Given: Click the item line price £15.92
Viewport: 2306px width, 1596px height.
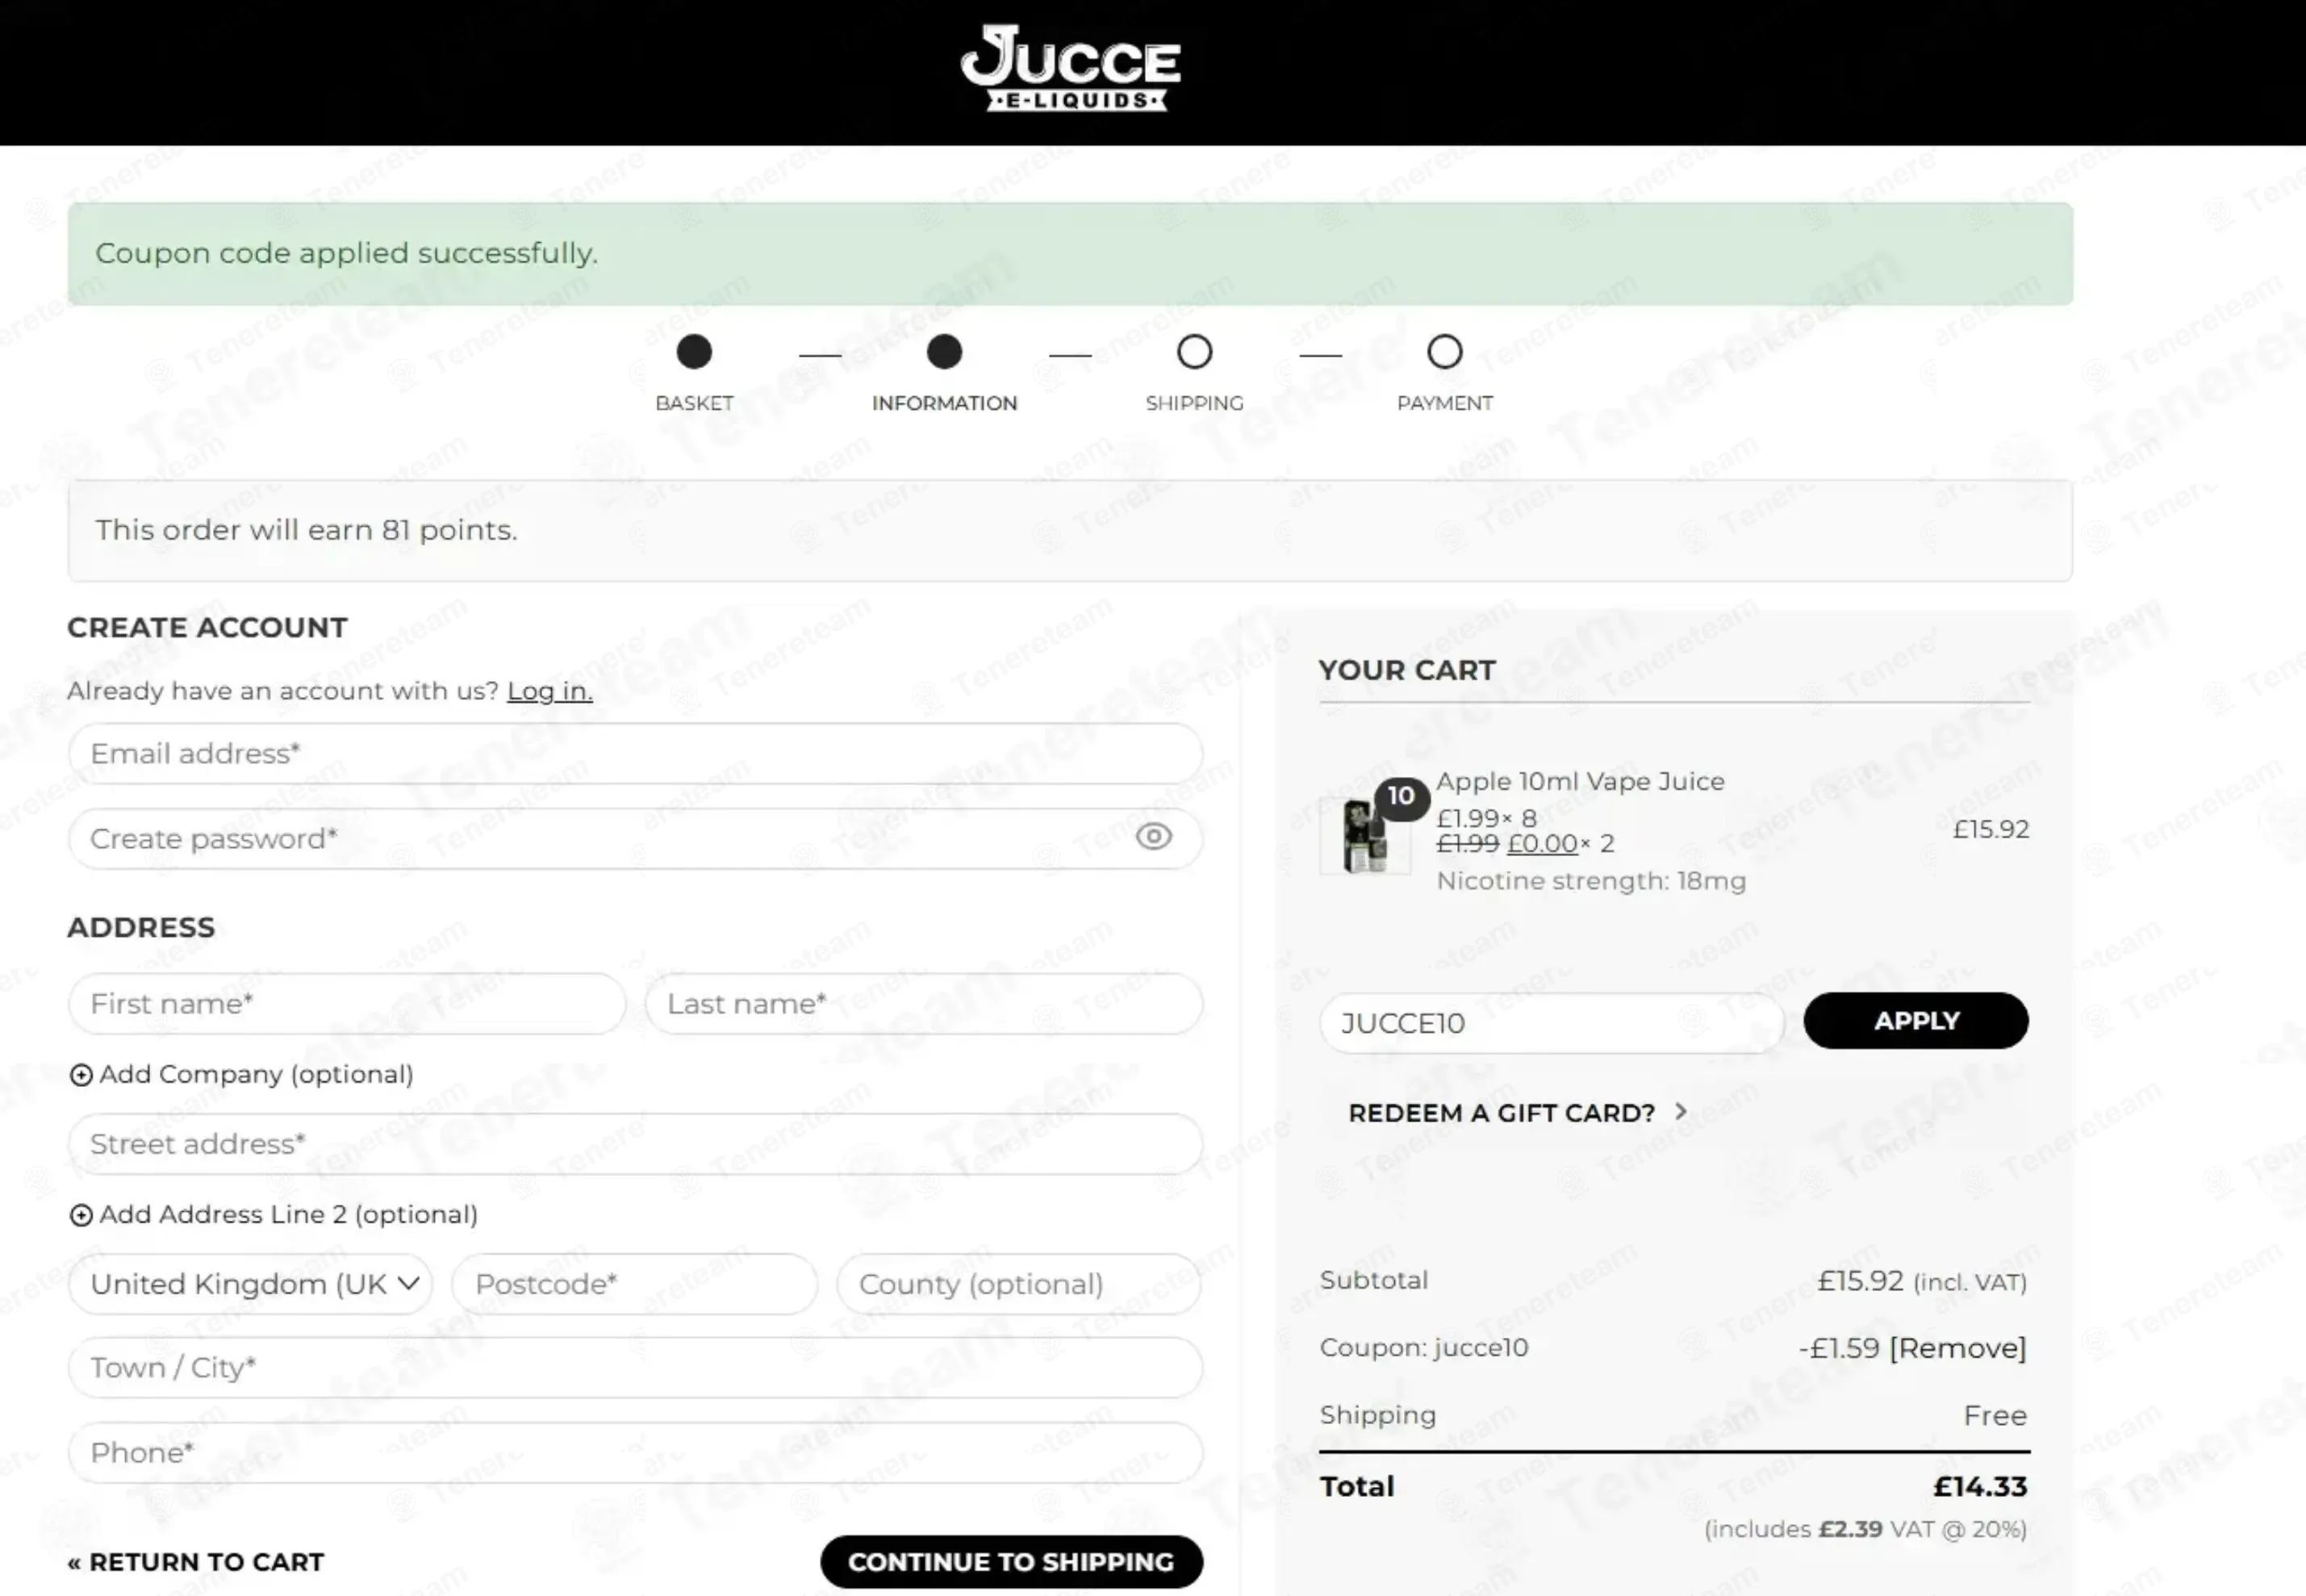Looking at the screenshot, I should point(1990,830).
